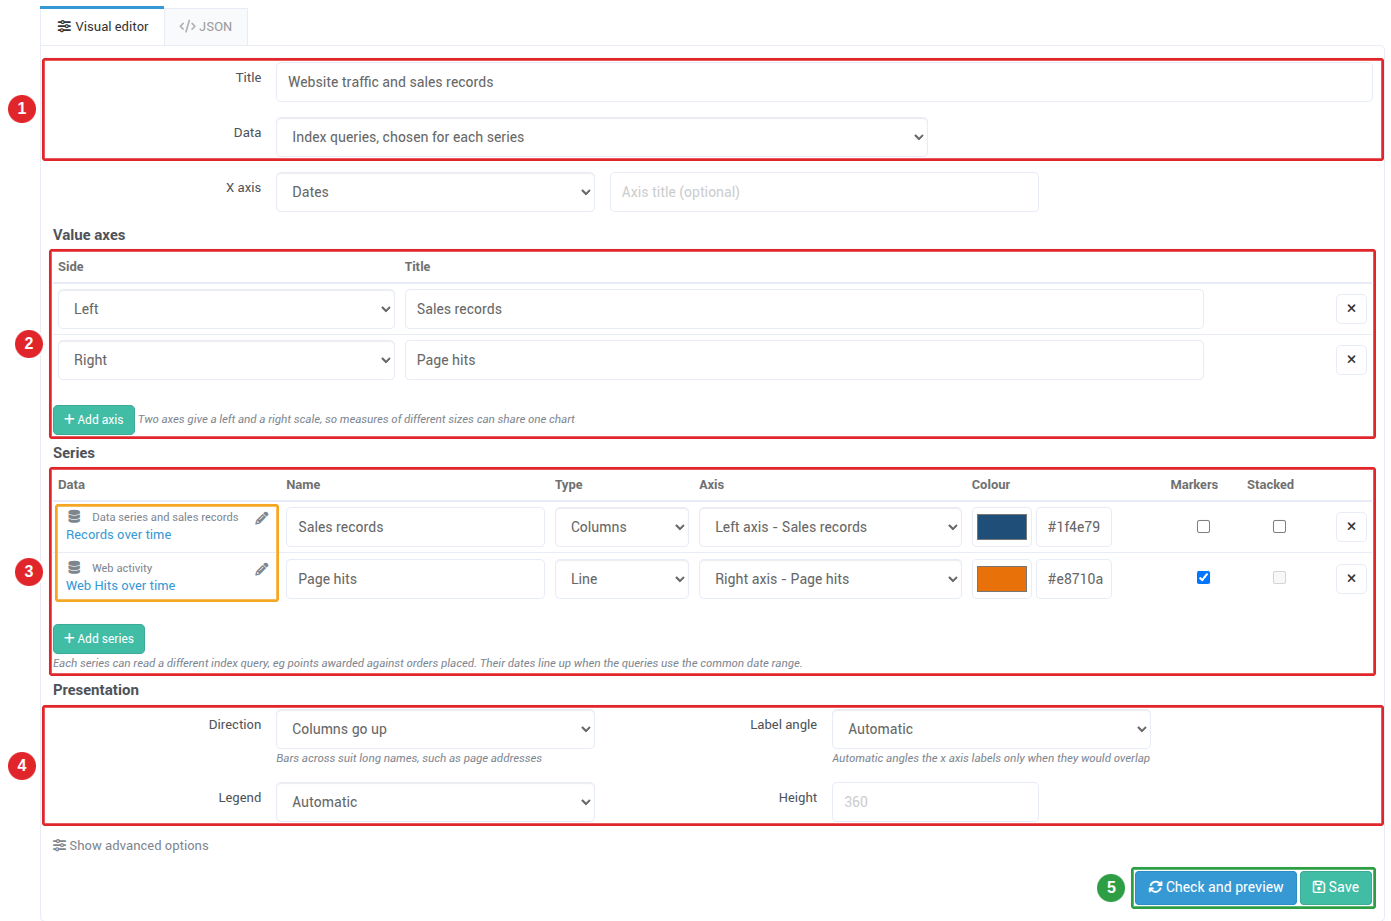This screenshot has width=1391, height=921.
Task: Pick the orange Page hits colour swatch
Action: point(1002,579)
